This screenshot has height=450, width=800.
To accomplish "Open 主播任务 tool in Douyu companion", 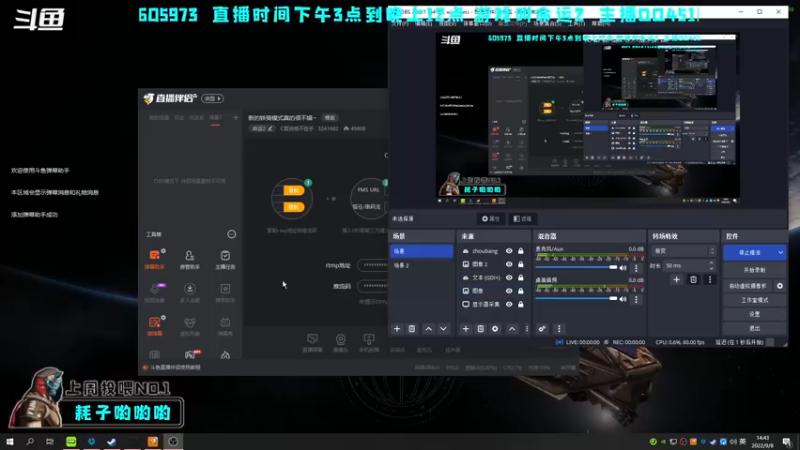I will [225, 259].
